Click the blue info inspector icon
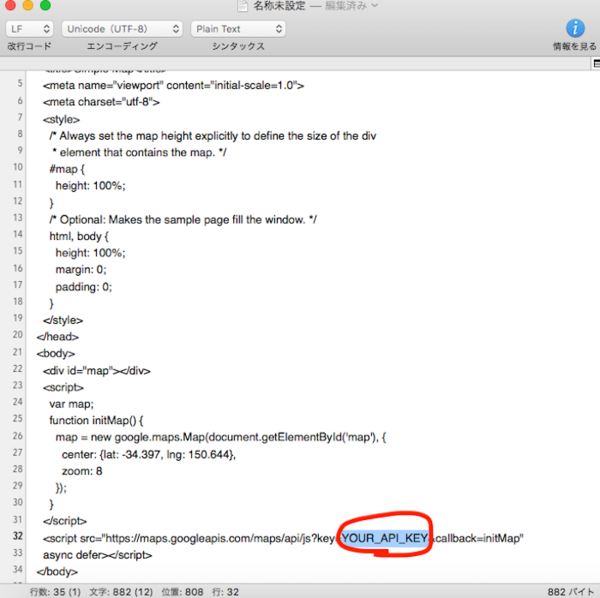The height and width of the screenshot is (598, 600). [575, 28]
